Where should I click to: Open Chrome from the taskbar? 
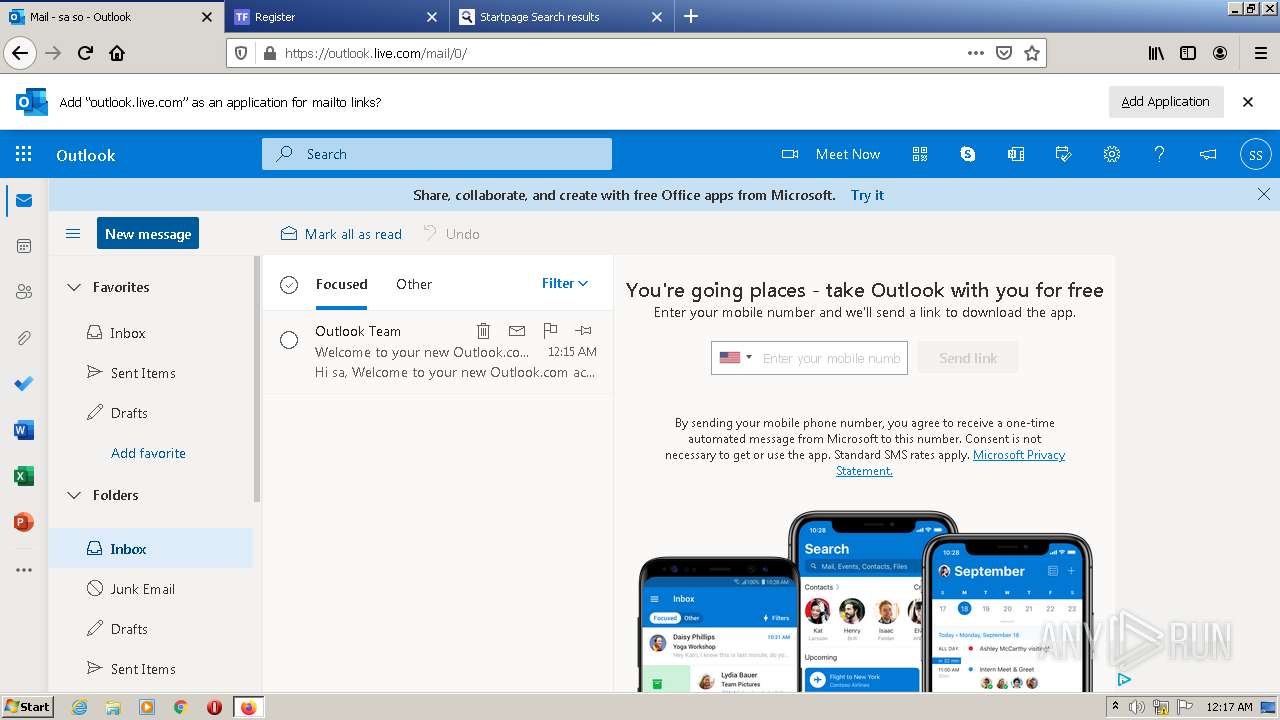click(x=181, y=707)
